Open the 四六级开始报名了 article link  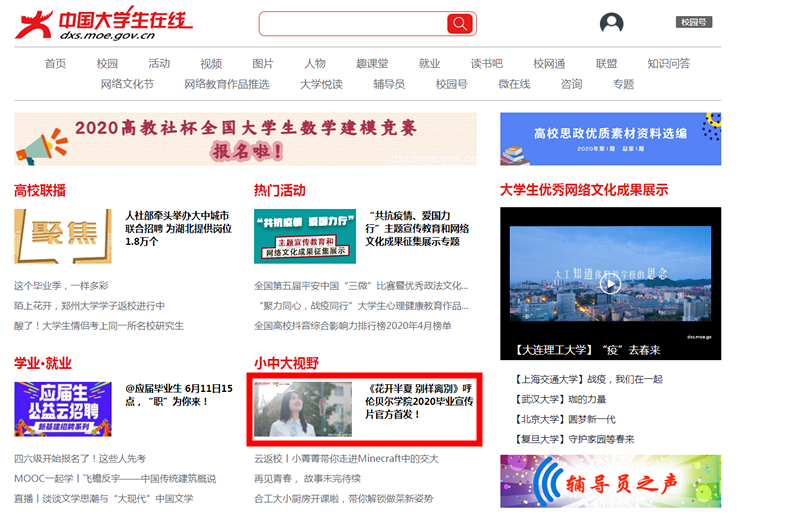click(80, 459)
